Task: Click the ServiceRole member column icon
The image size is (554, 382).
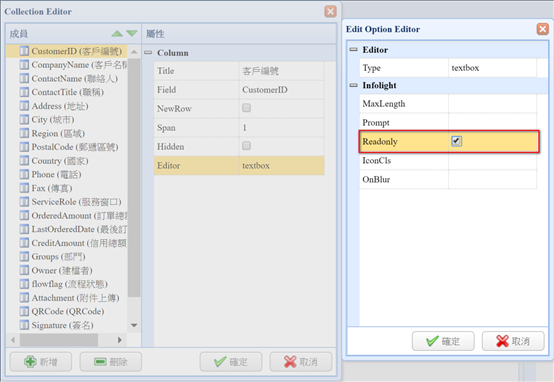Action: (24, 202)
